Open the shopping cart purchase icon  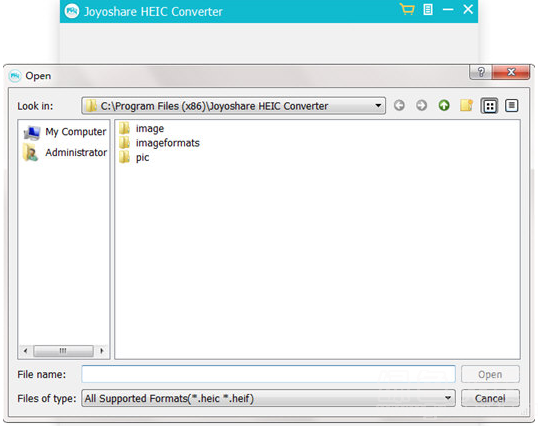coord(407,9)
